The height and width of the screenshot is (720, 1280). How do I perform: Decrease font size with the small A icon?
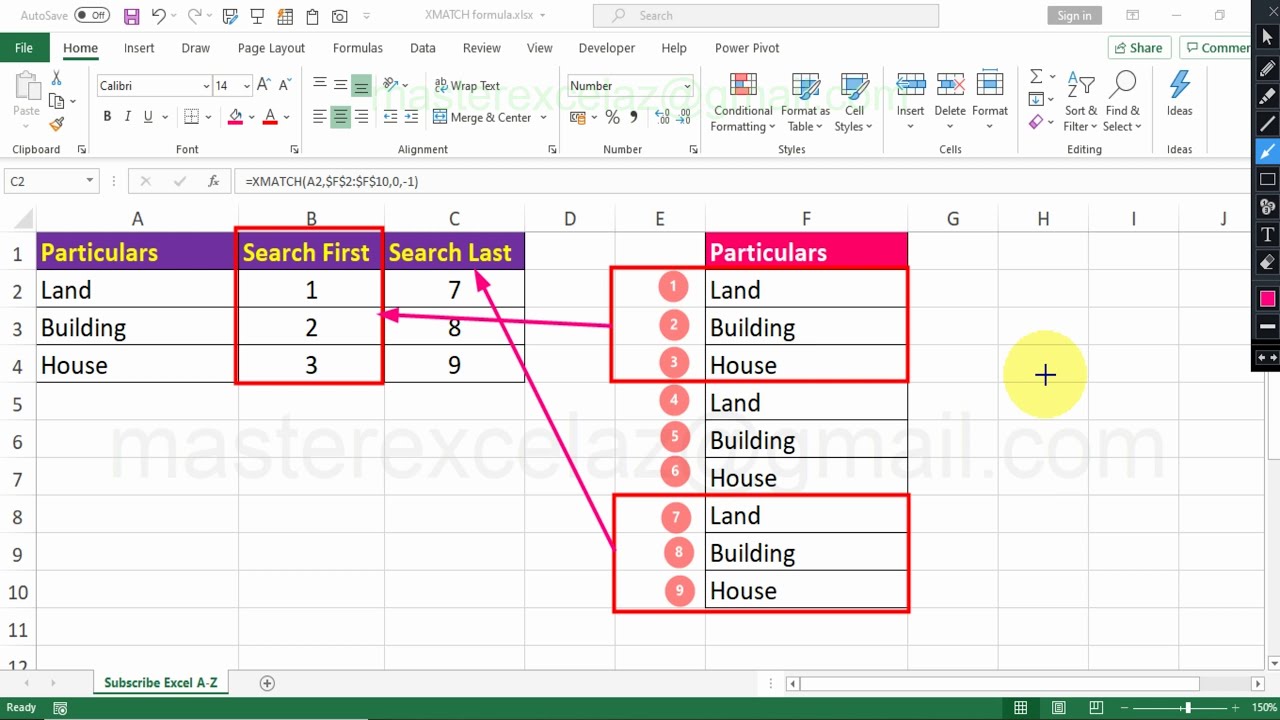[285, 86]
